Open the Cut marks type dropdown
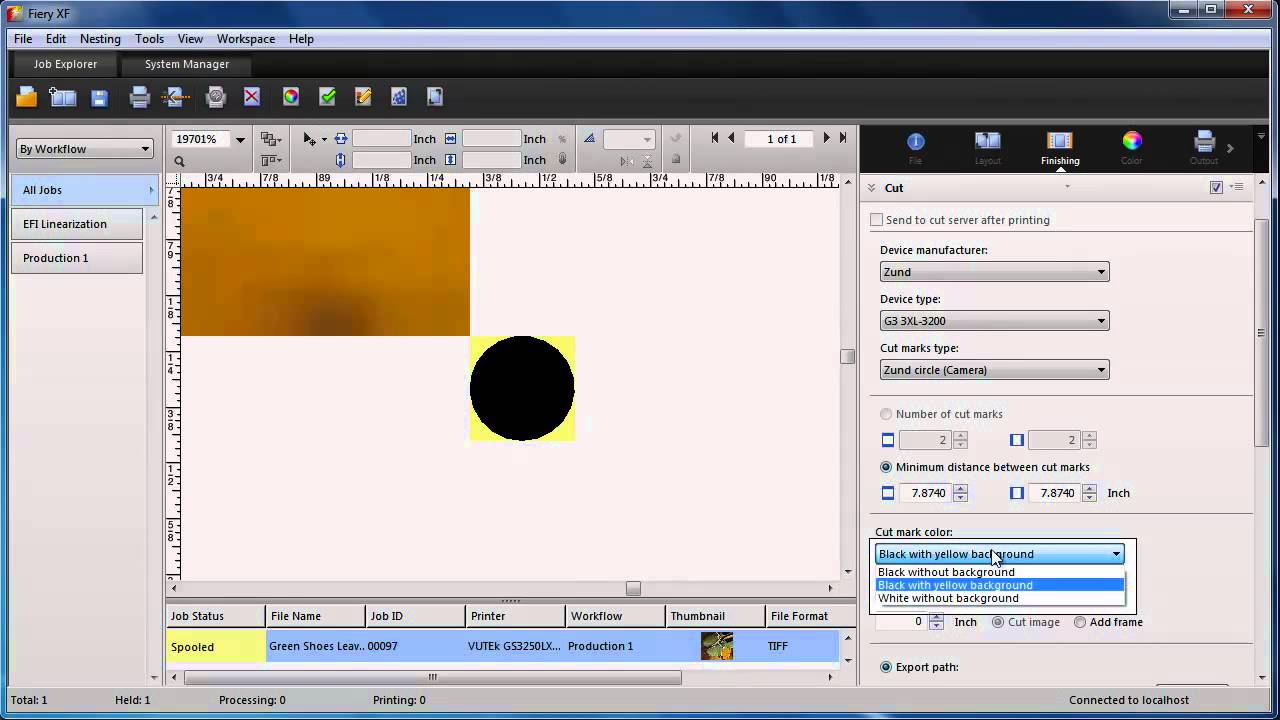This screenshot has height=720, width=1280. 994,370
